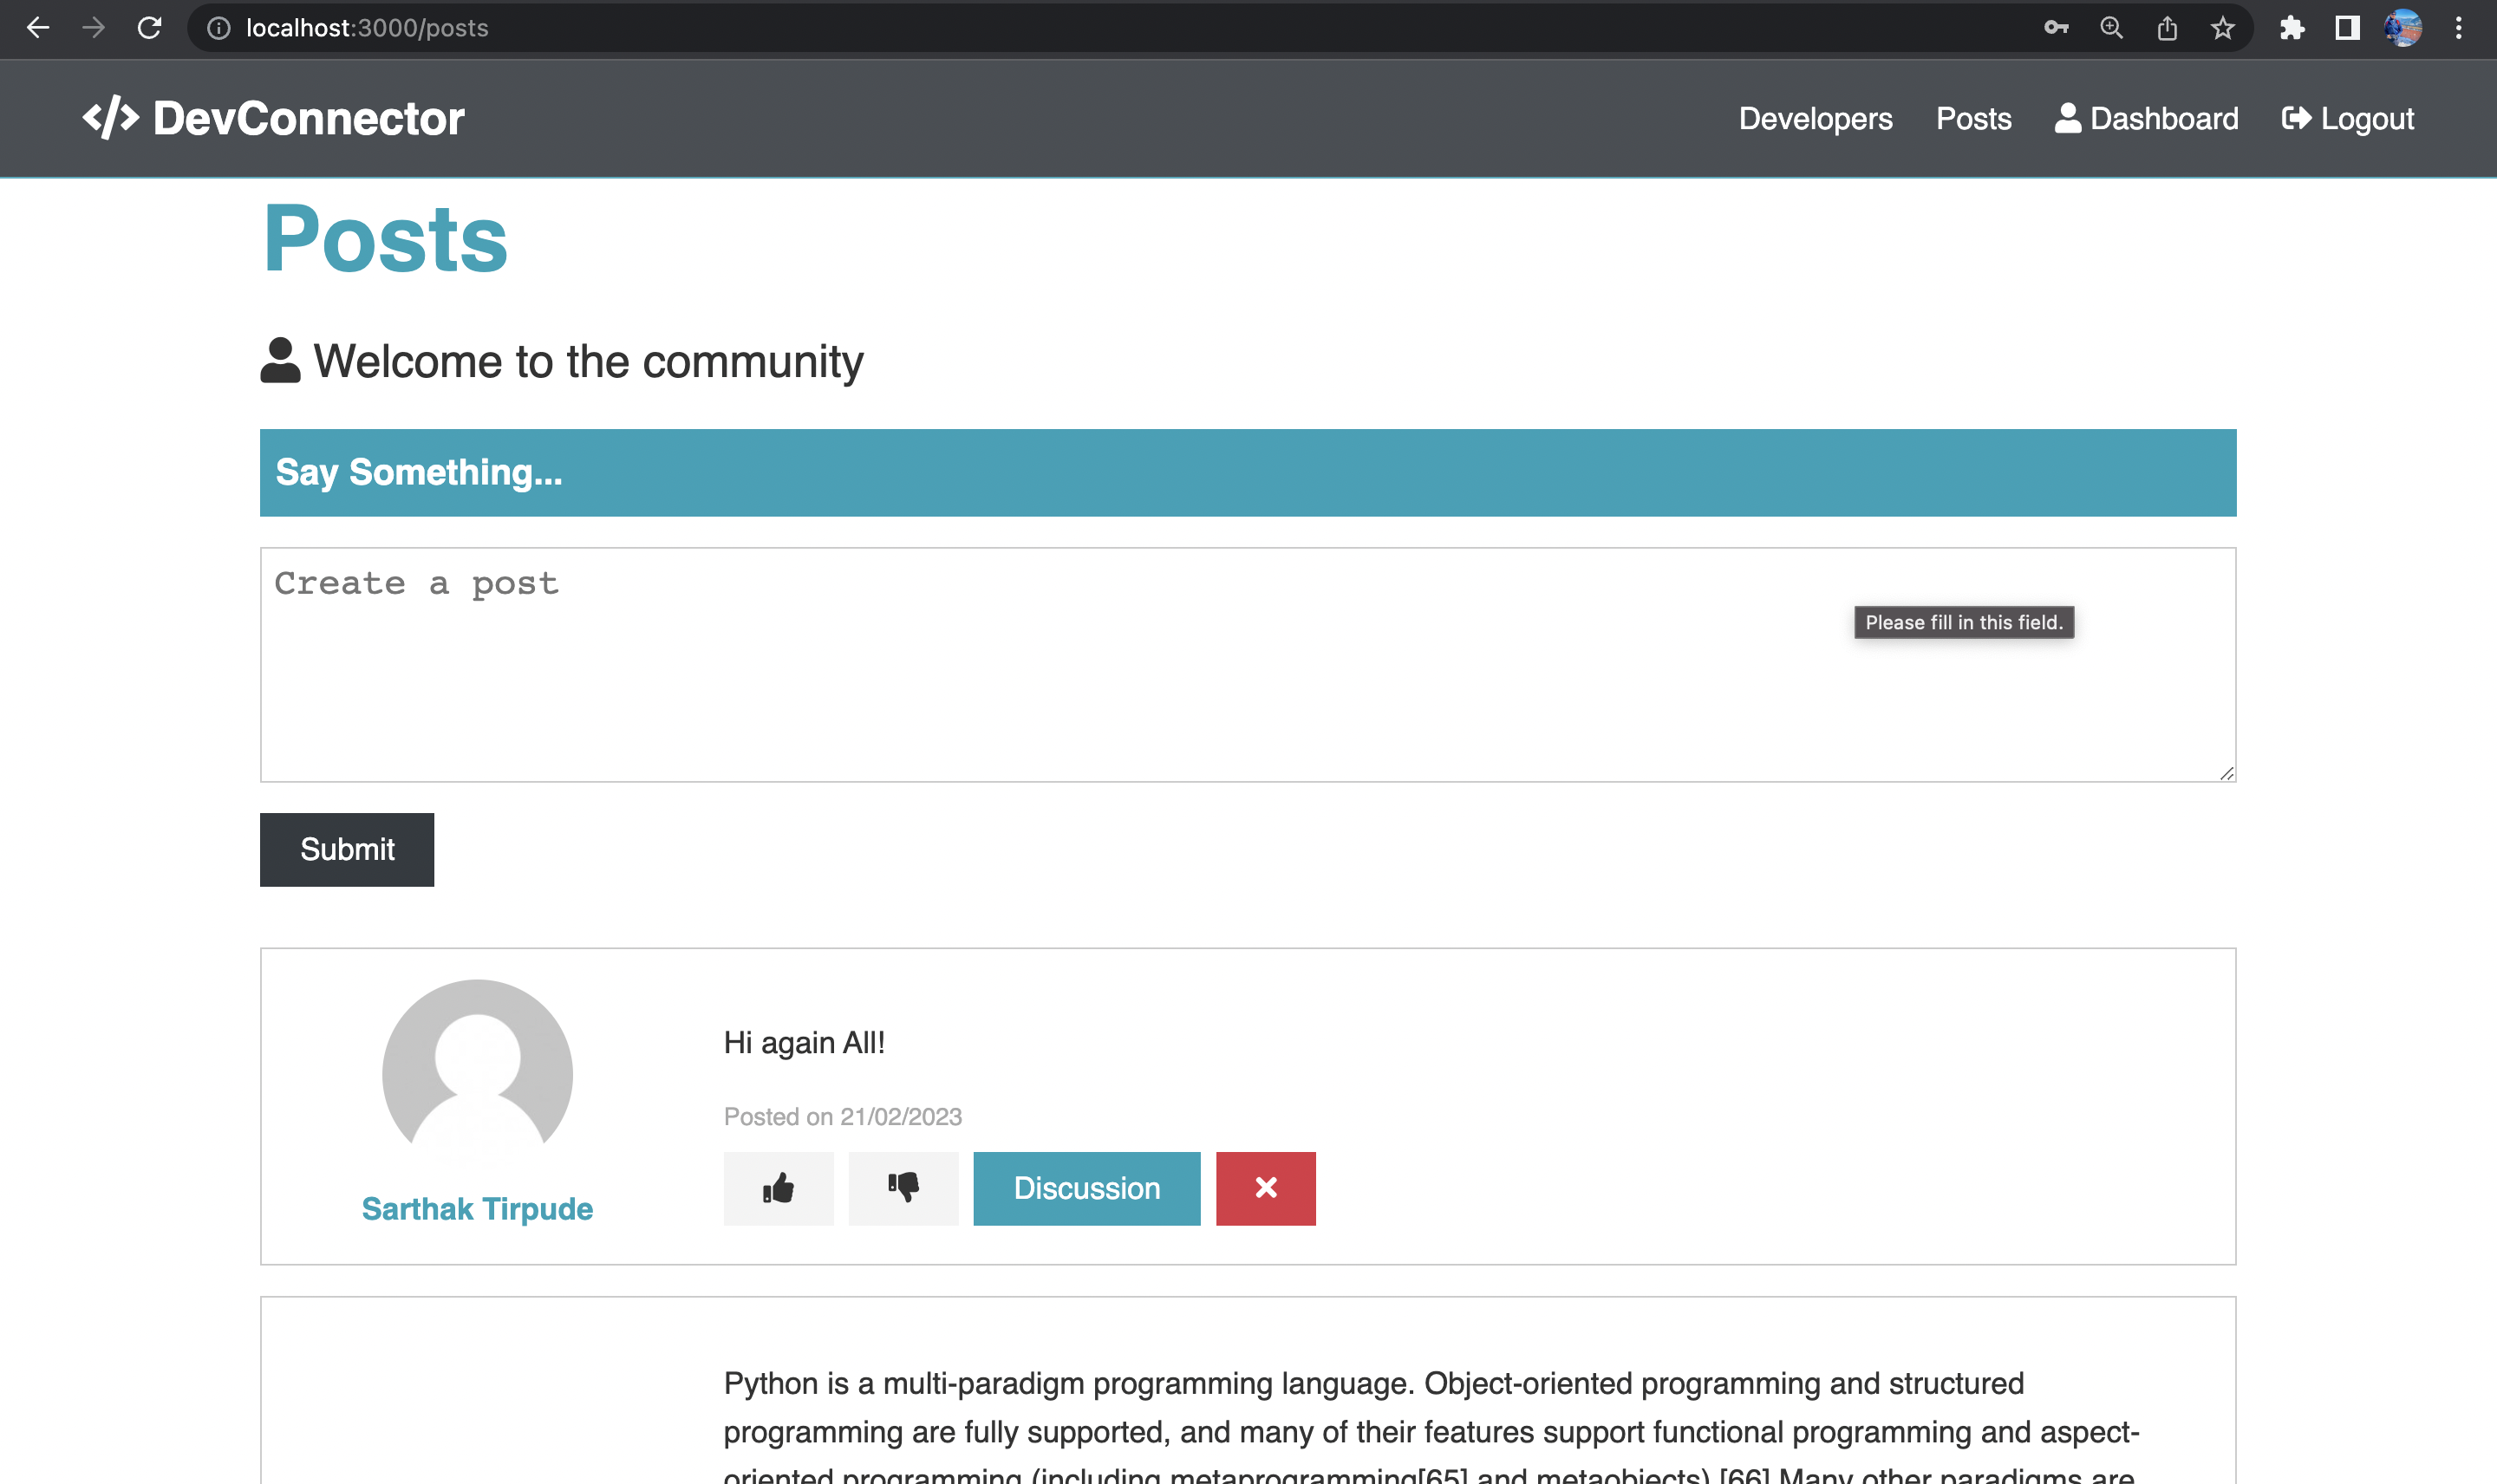Click the extensions puzzle-piece icon
Viewport: 2497px width, 1484px height.
(x=2292, y=27)
